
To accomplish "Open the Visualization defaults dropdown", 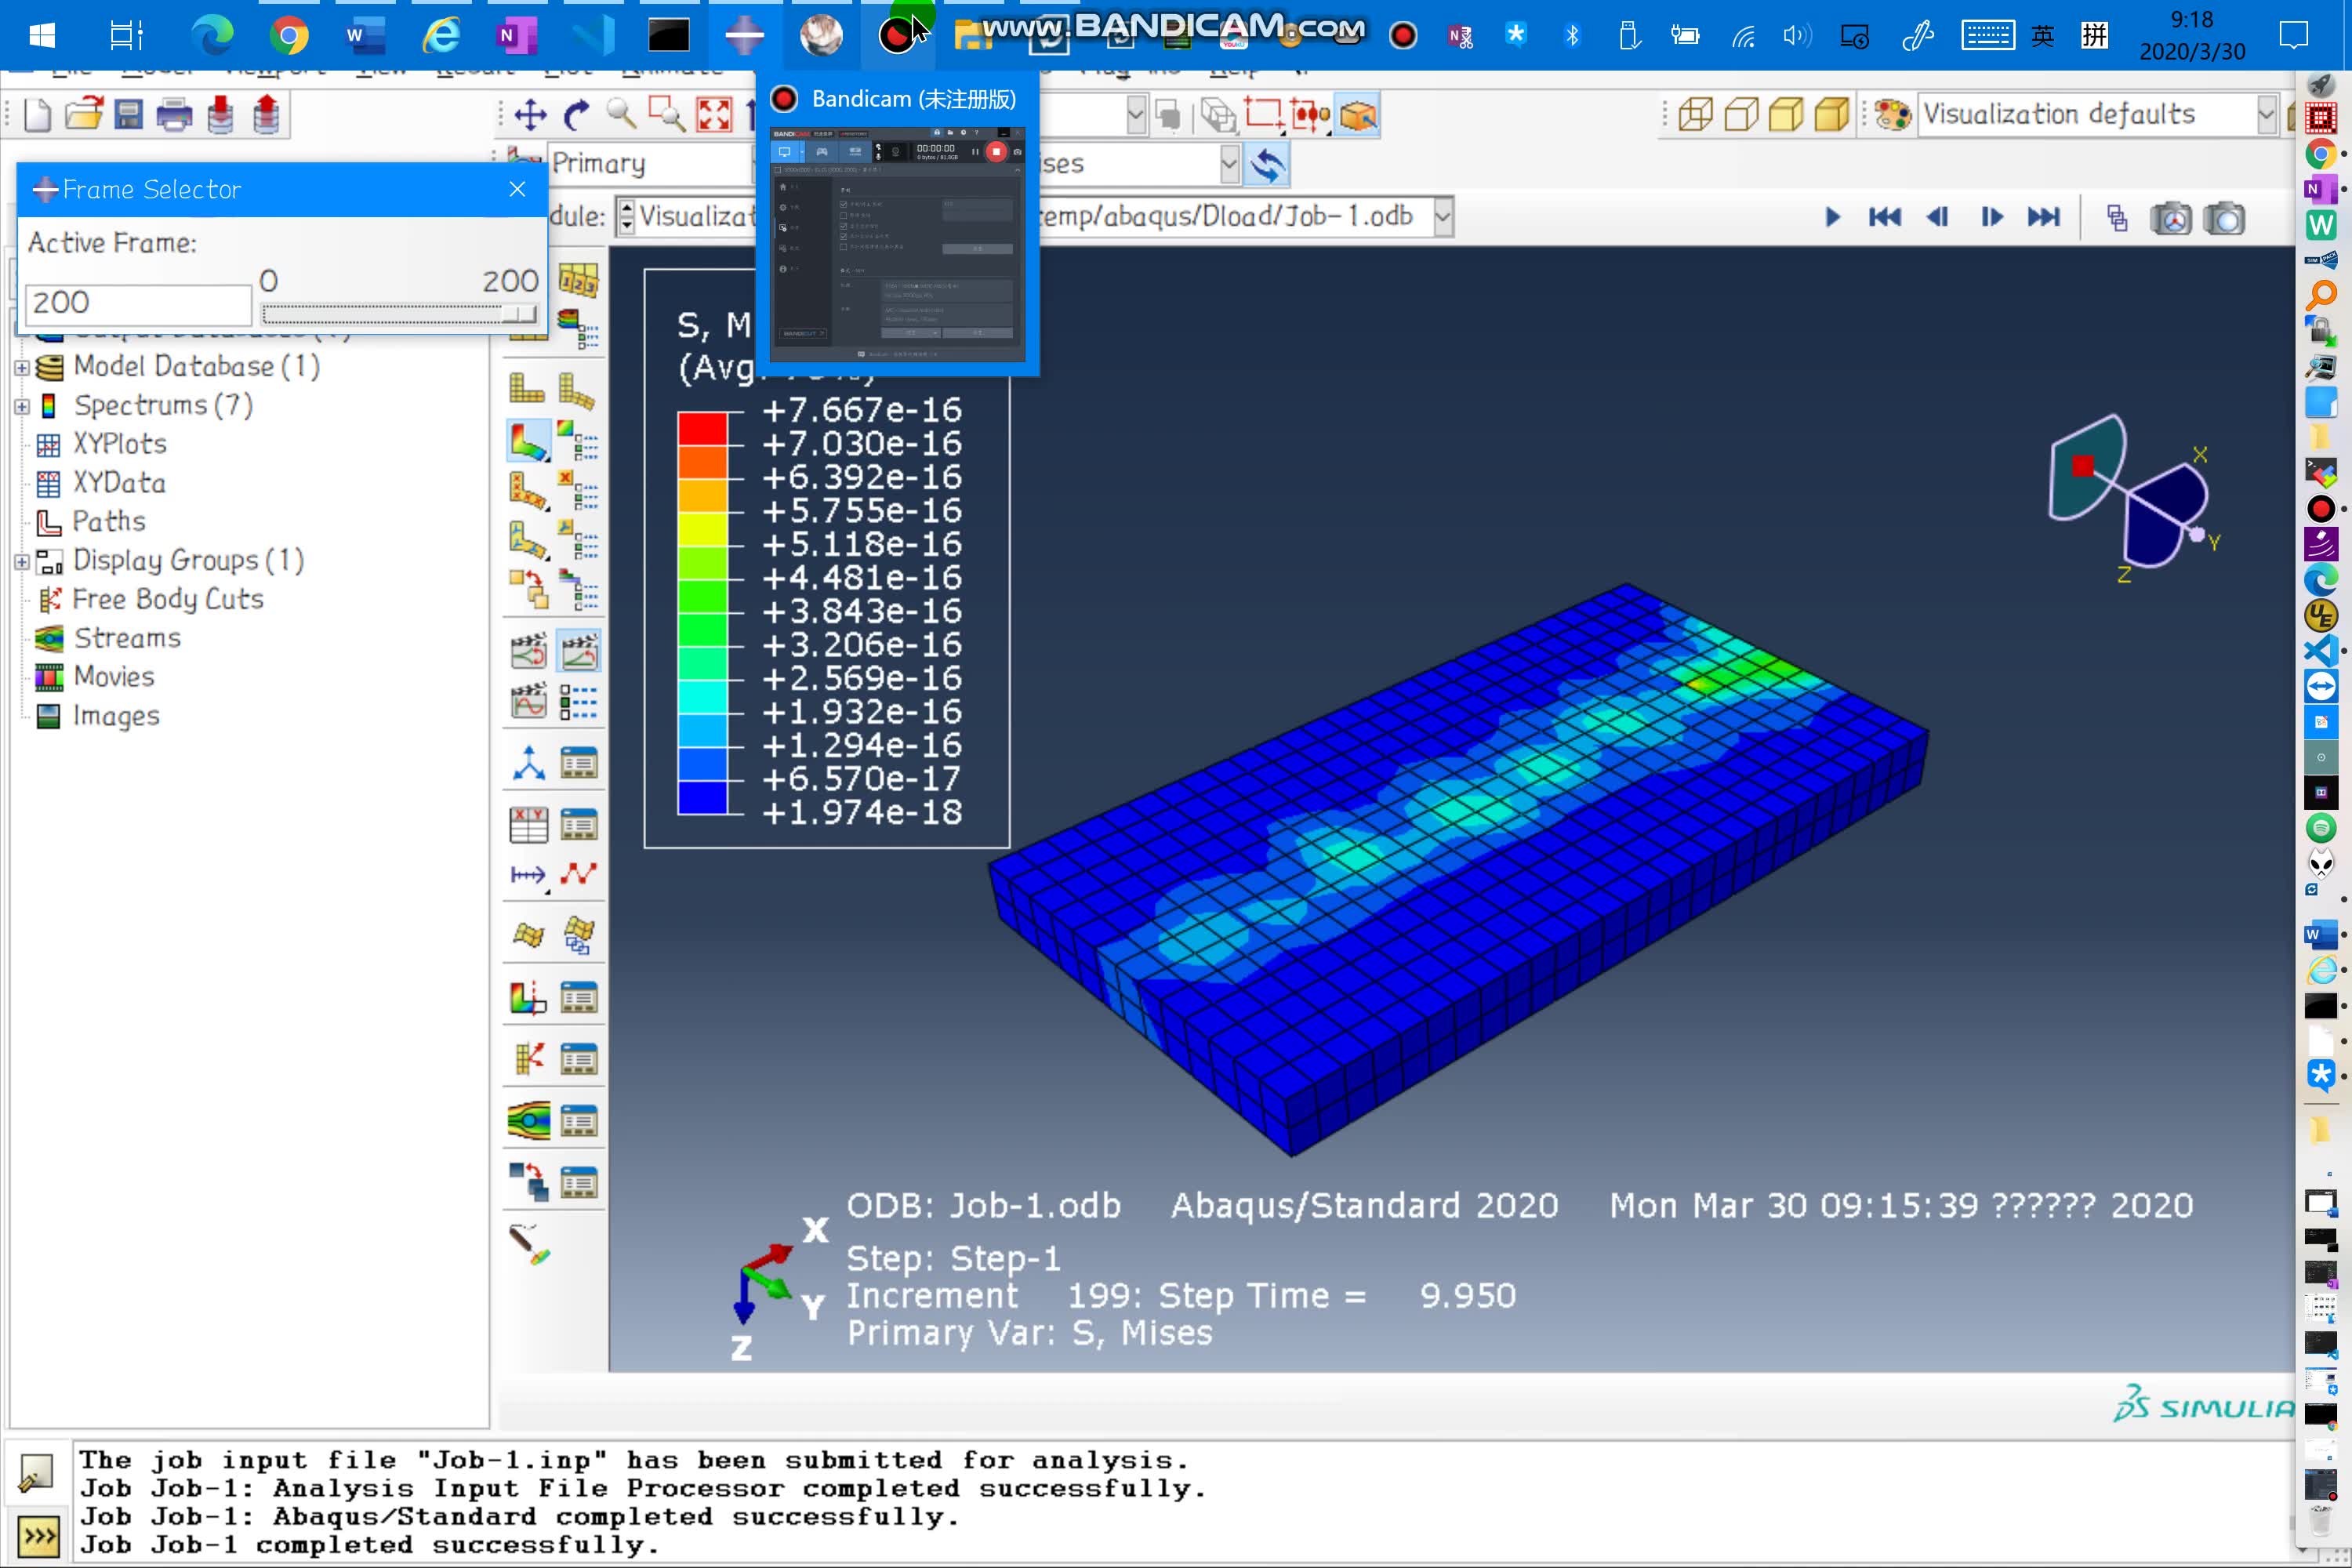I will click(2266, 114).
